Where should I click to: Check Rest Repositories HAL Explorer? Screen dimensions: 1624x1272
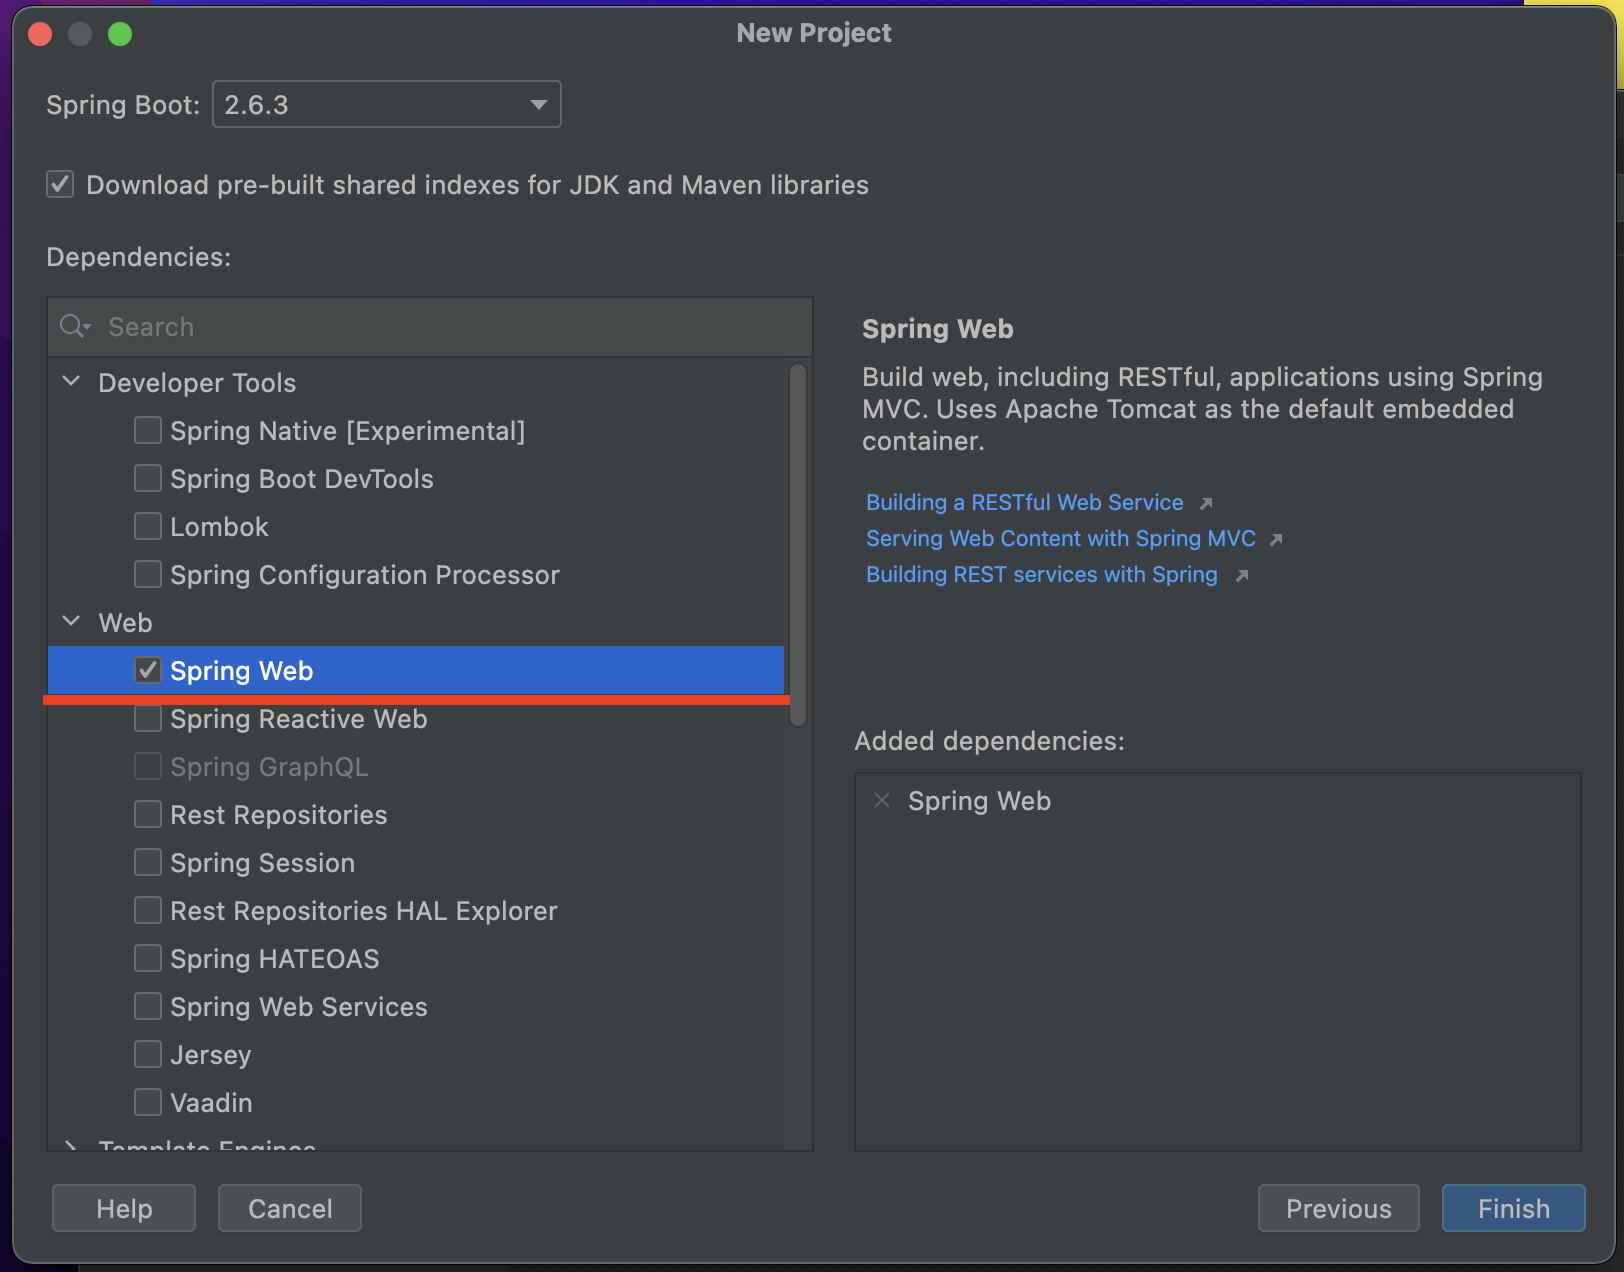coord(148,910)
